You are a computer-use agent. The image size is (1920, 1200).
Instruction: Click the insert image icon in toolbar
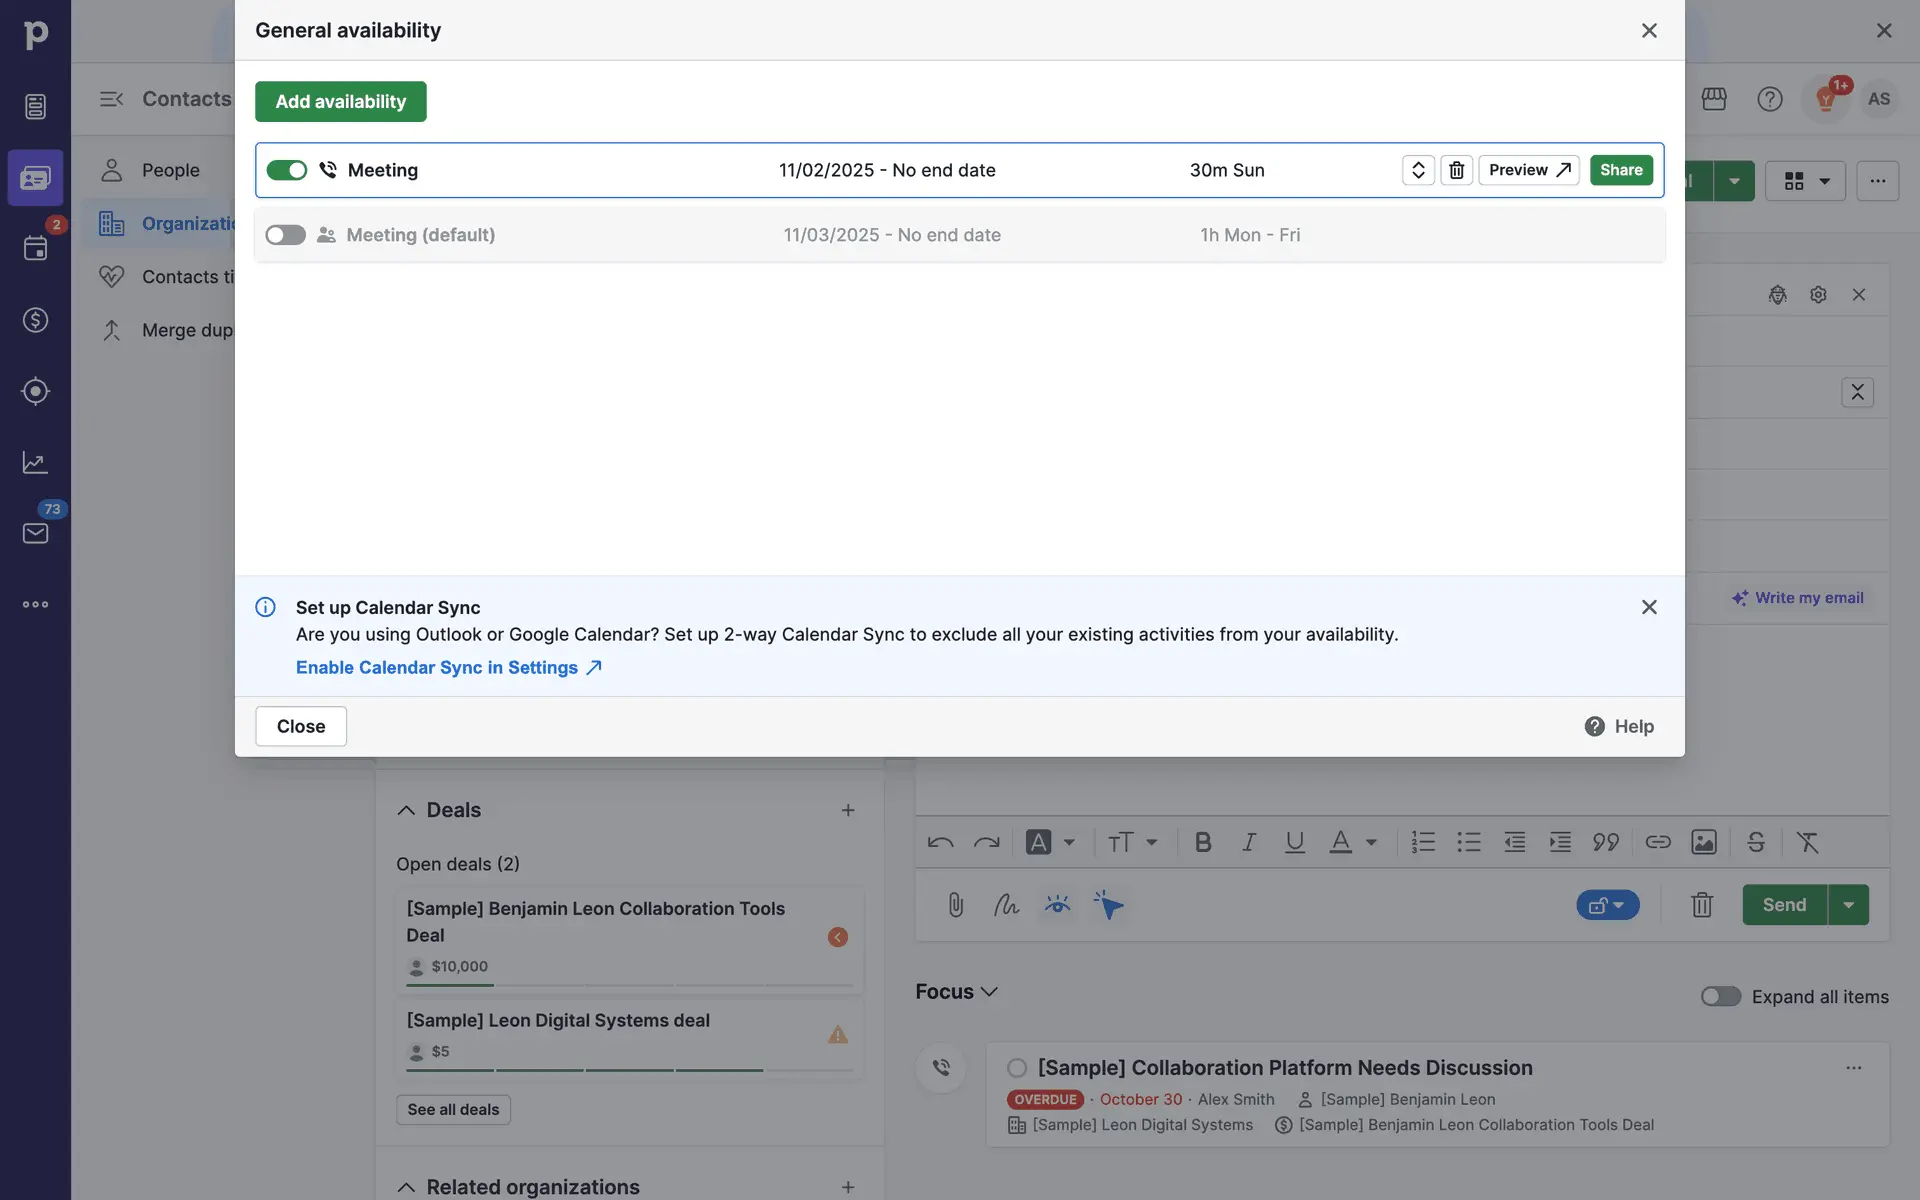click(1703, 842)
